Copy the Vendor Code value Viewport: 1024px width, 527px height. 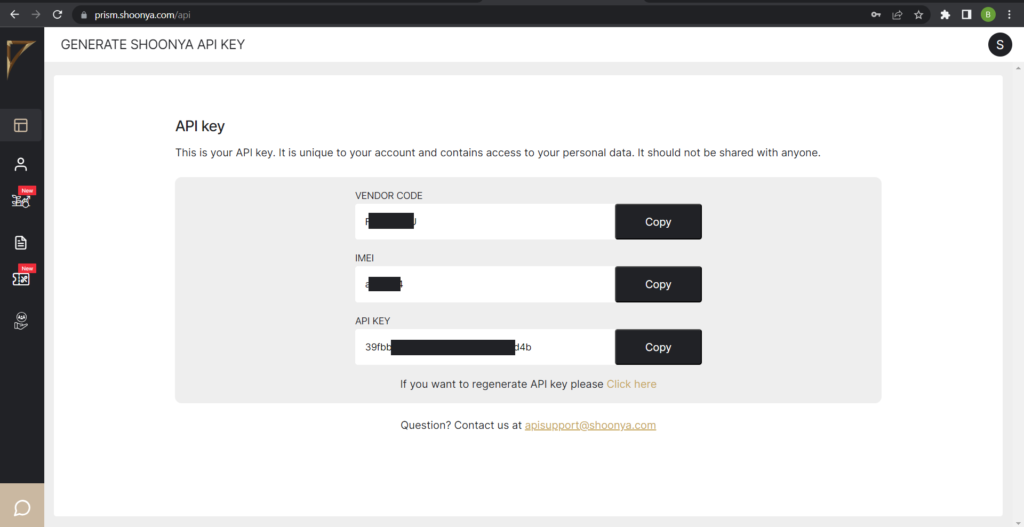(658, 222)
